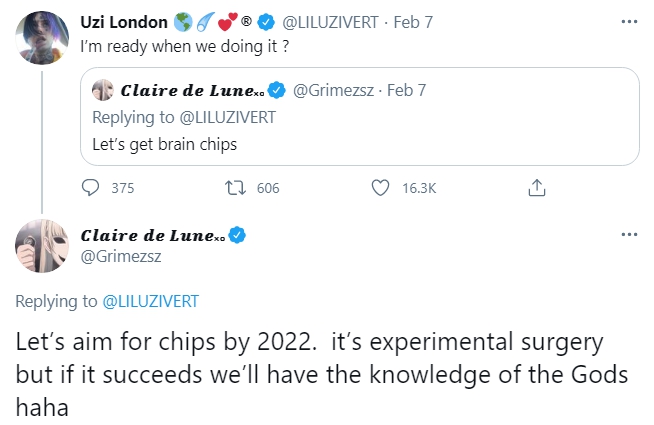The image size is (654, 425).
Task: Click @LILUZIVERT in the bottom Replying to line
Action: tap(151, 300)
